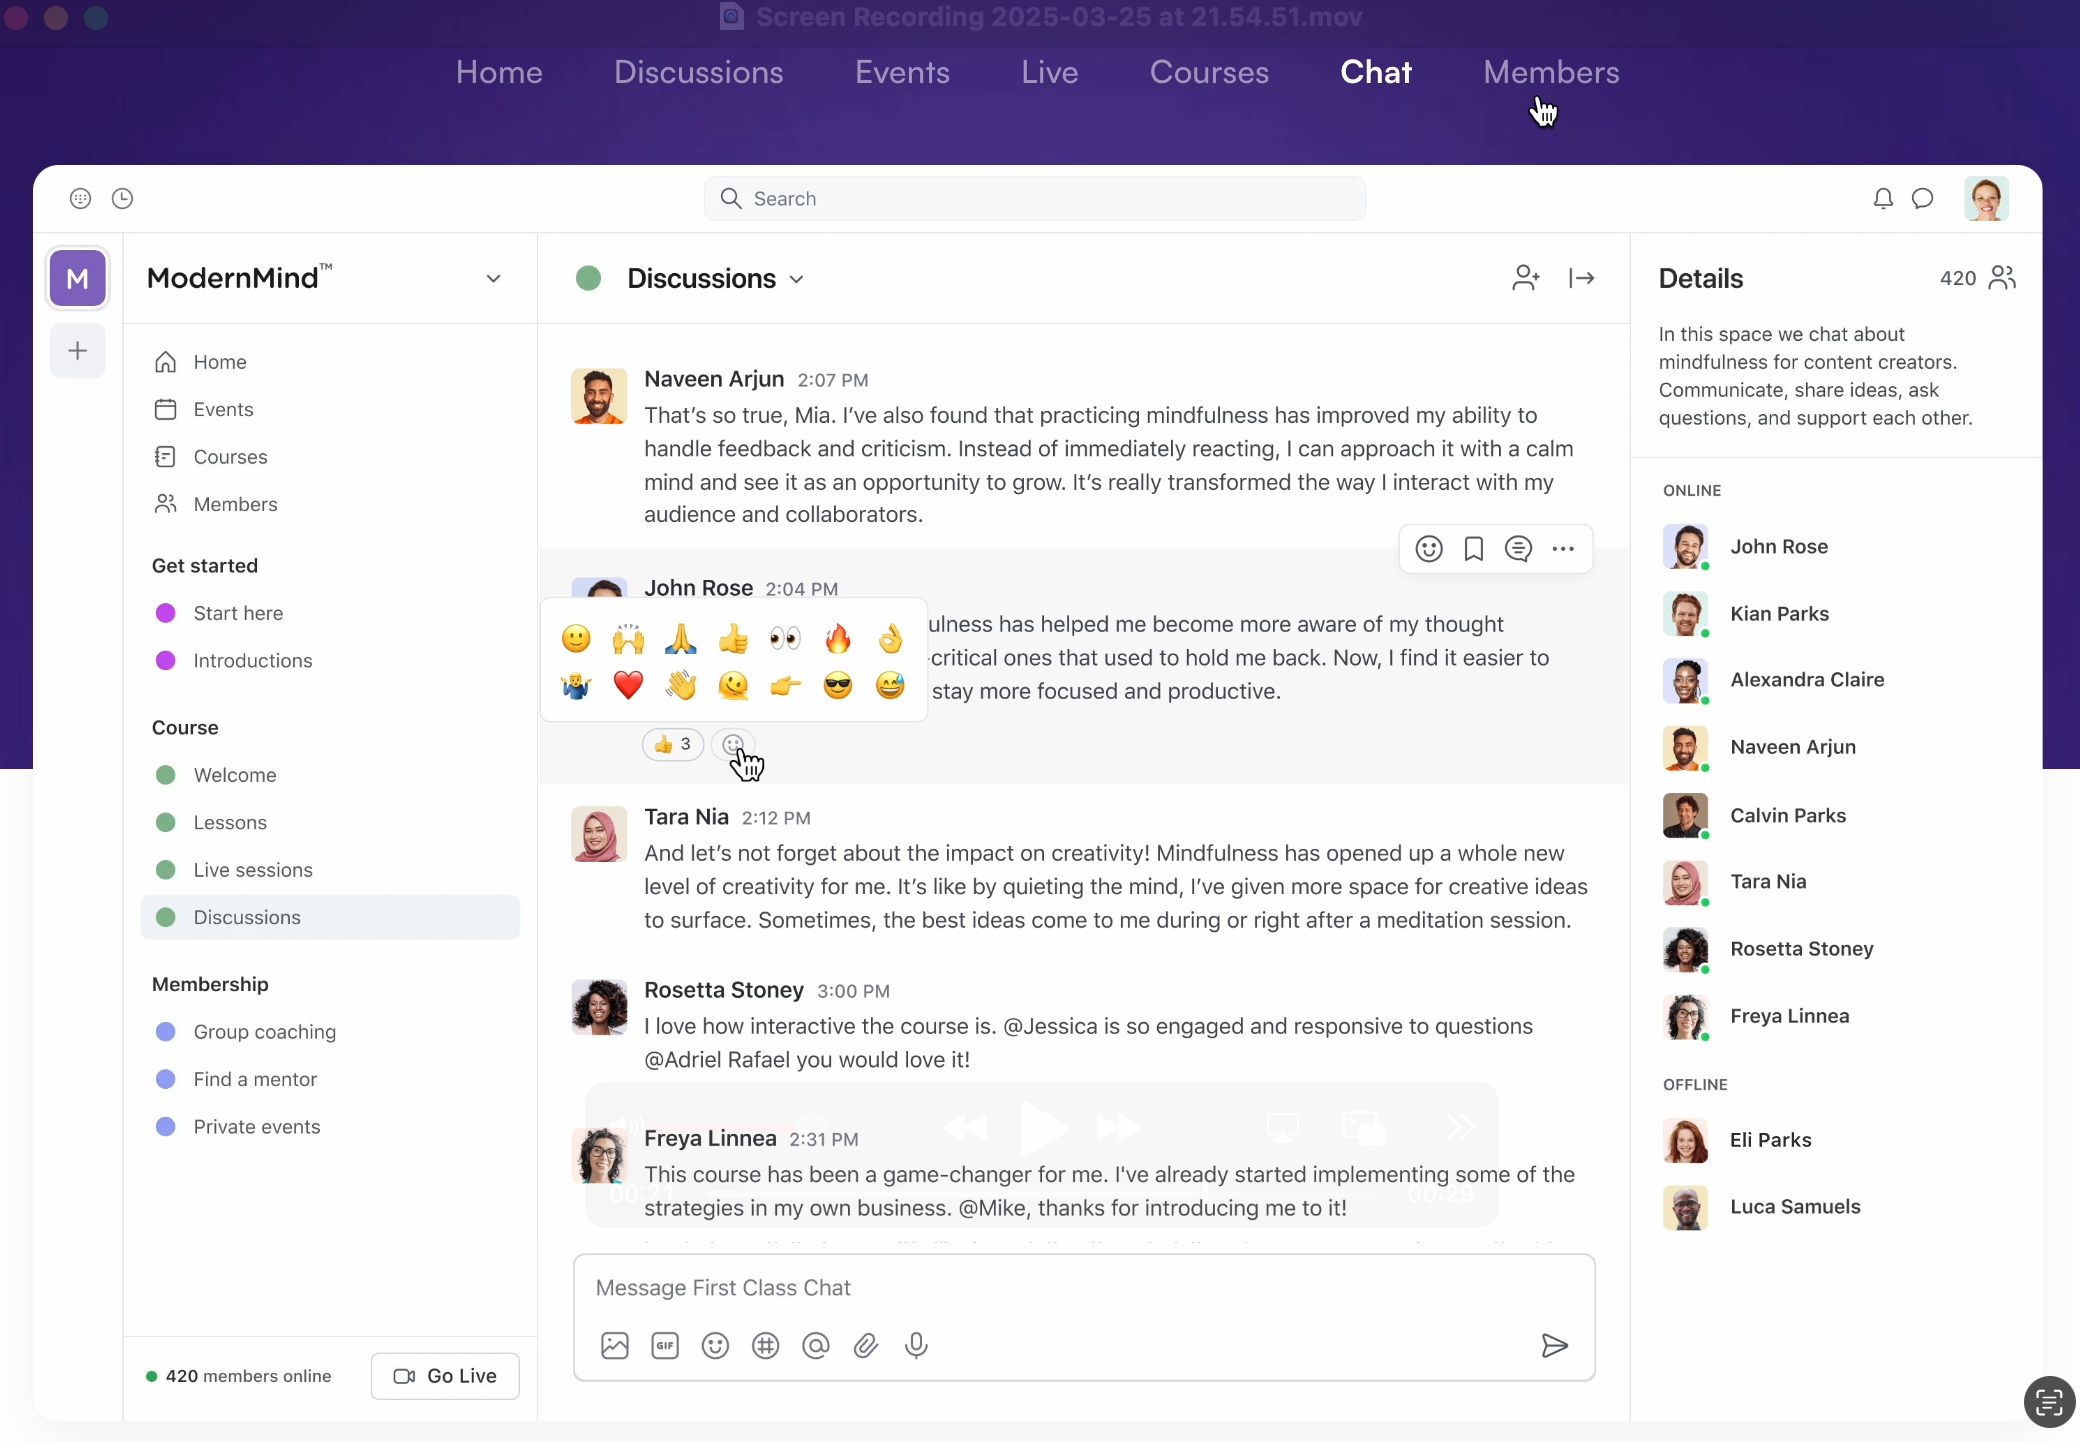Switch to the Members top navigation tab
The height and width of the screenshot is (1442, 2080).
[x=1551, y=72]
